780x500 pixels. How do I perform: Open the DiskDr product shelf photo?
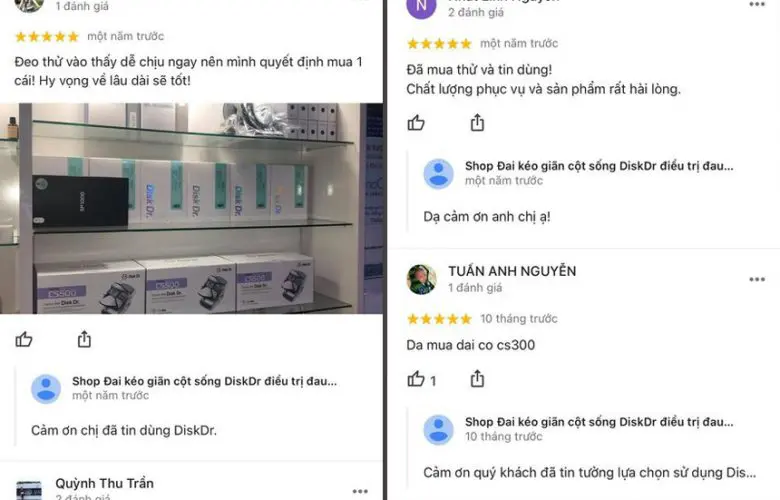pyautogui.click(x=192, y=208)
